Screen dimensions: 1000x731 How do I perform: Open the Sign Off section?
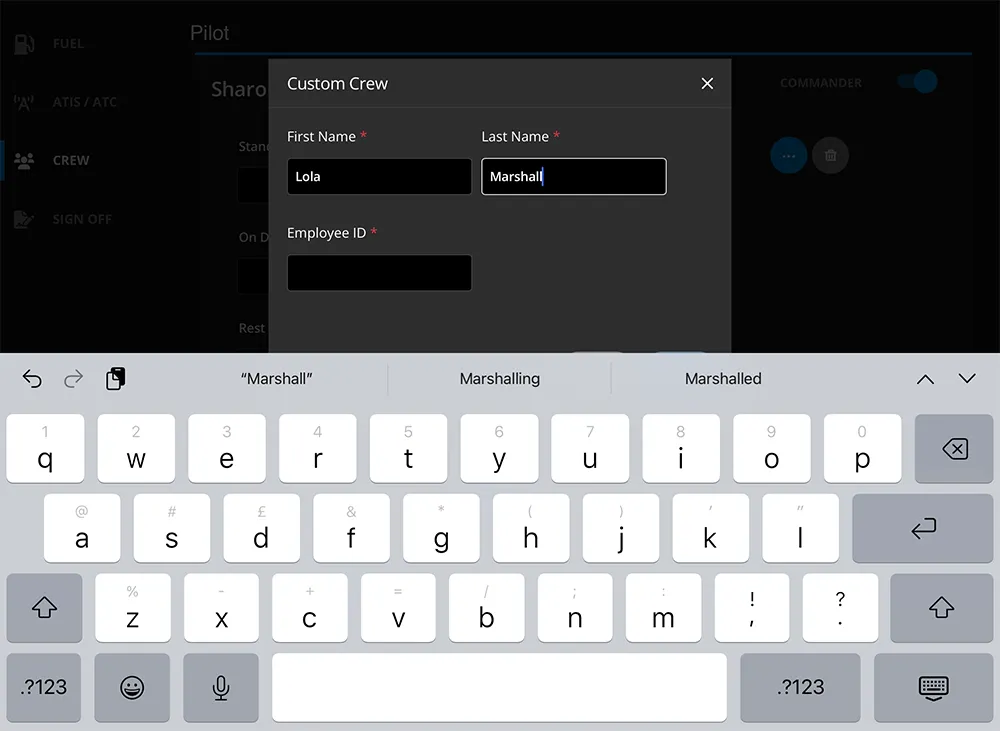65,219
